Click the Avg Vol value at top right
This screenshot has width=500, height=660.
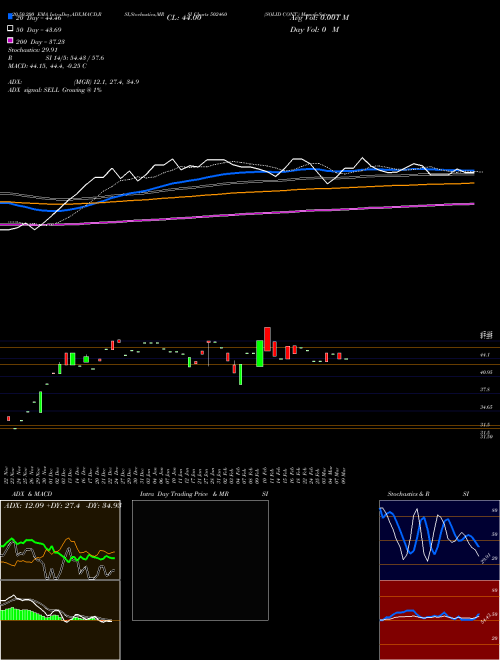[319, 18]
